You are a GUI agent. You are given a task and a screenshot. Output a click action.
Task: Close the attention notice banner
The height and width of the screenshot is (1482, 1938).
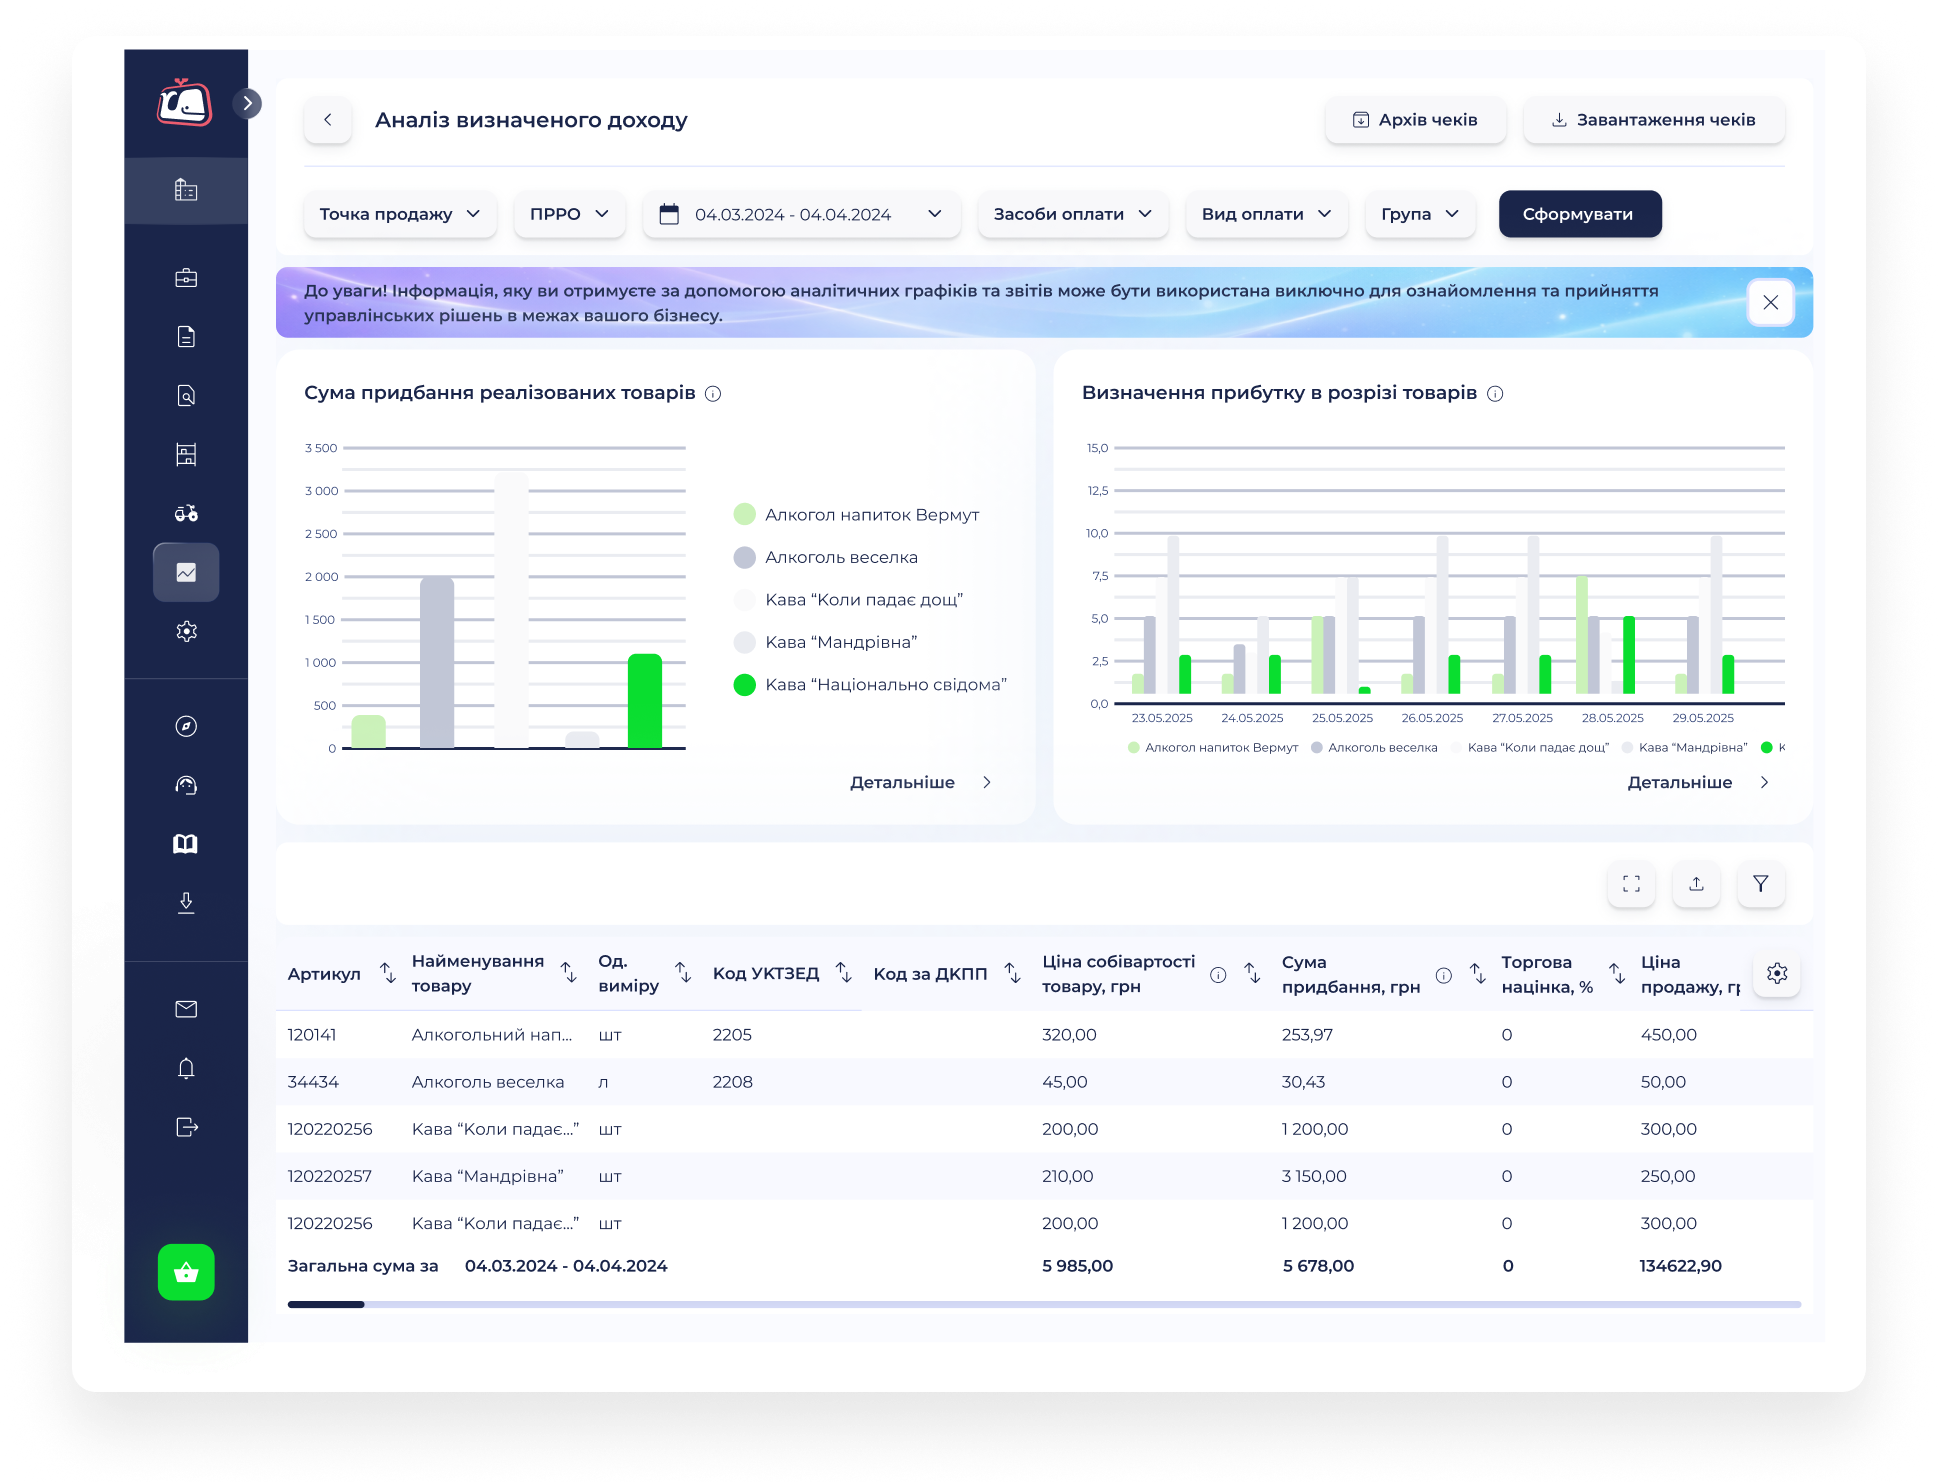(1770, 302)
